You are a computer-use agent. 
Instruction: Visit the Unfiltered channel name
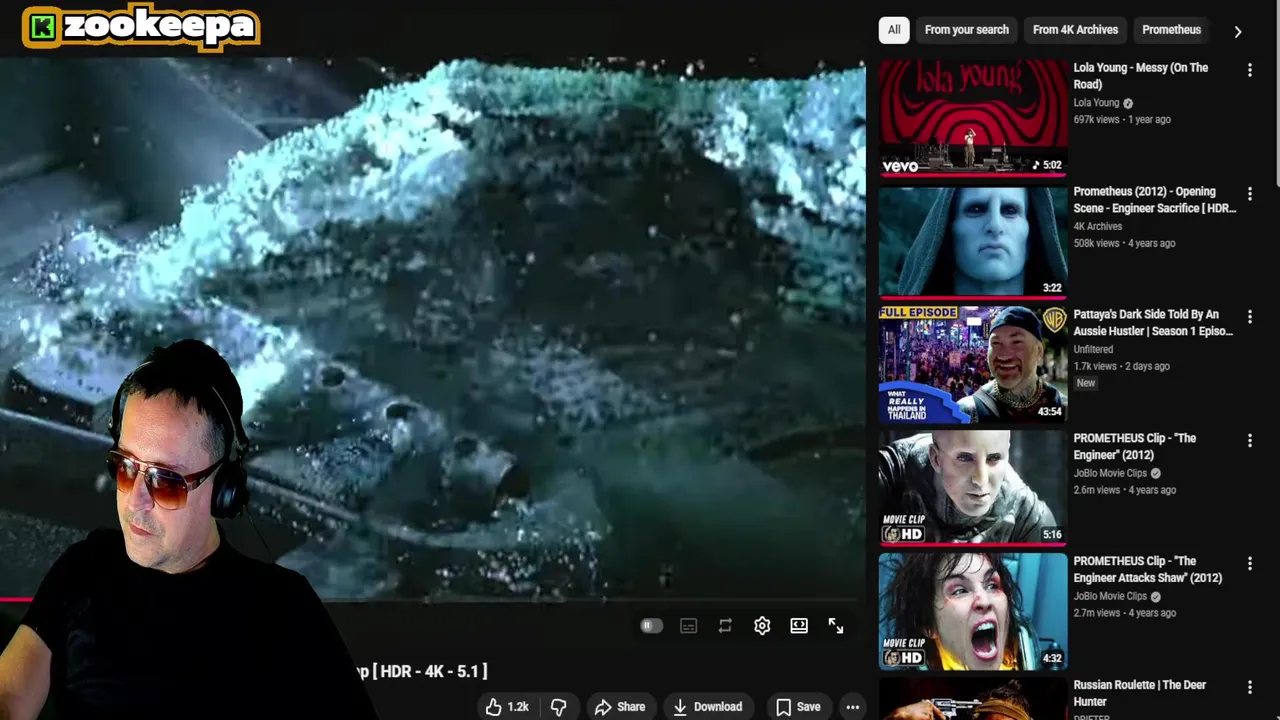coord(1093,350)
